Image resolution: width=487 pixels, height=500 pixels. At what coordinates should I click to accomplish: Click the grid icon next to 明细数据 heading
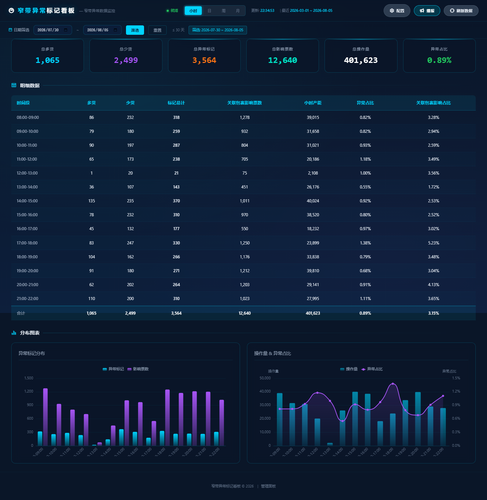(14, 85)
